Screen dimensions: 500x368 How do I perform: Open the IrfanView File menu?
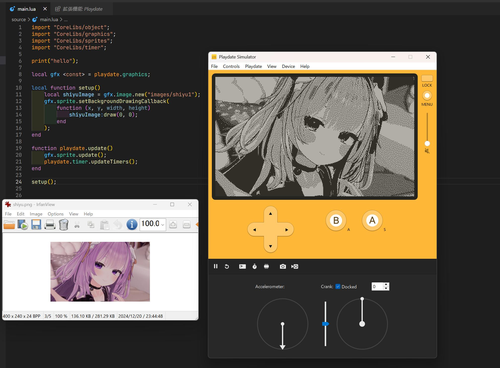[x=8, y=214]
